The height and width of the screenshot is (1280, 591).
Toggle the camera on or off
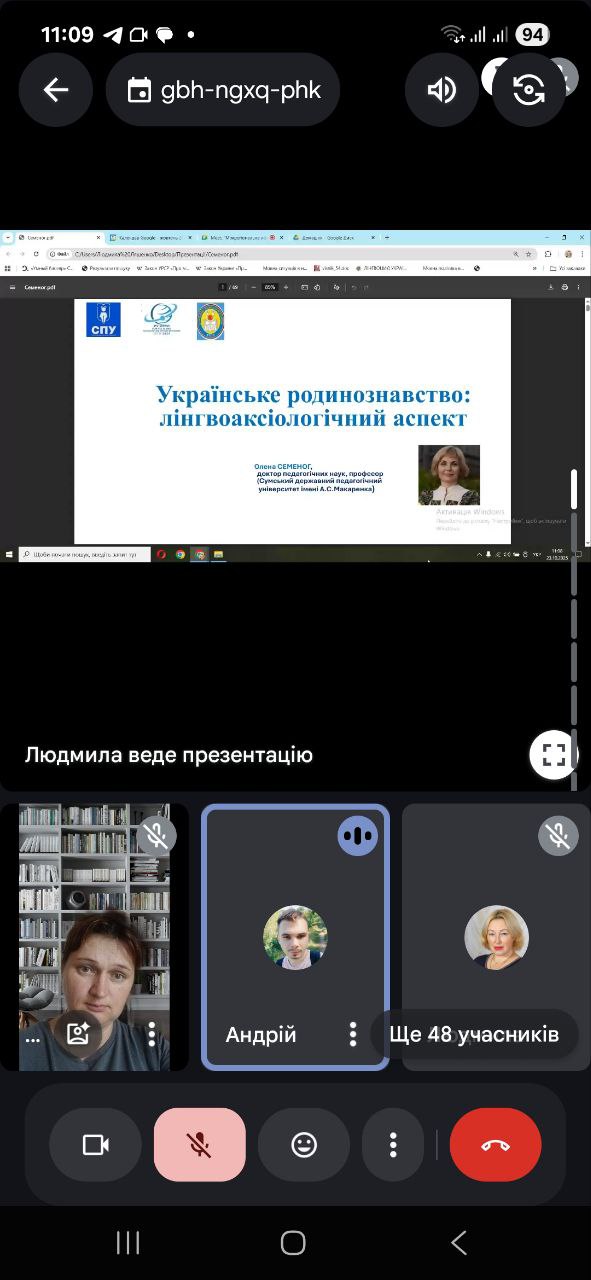(x=95, y=1145)
